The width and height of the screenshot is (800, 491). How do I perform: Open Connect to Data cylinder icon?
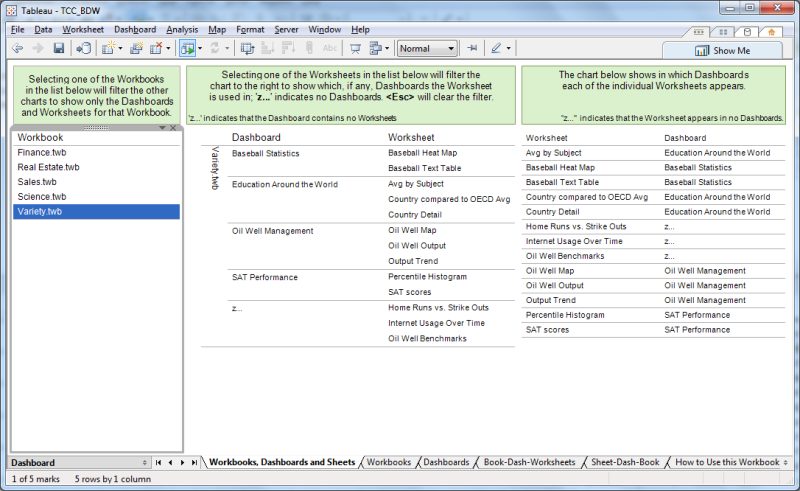(84, 48)
